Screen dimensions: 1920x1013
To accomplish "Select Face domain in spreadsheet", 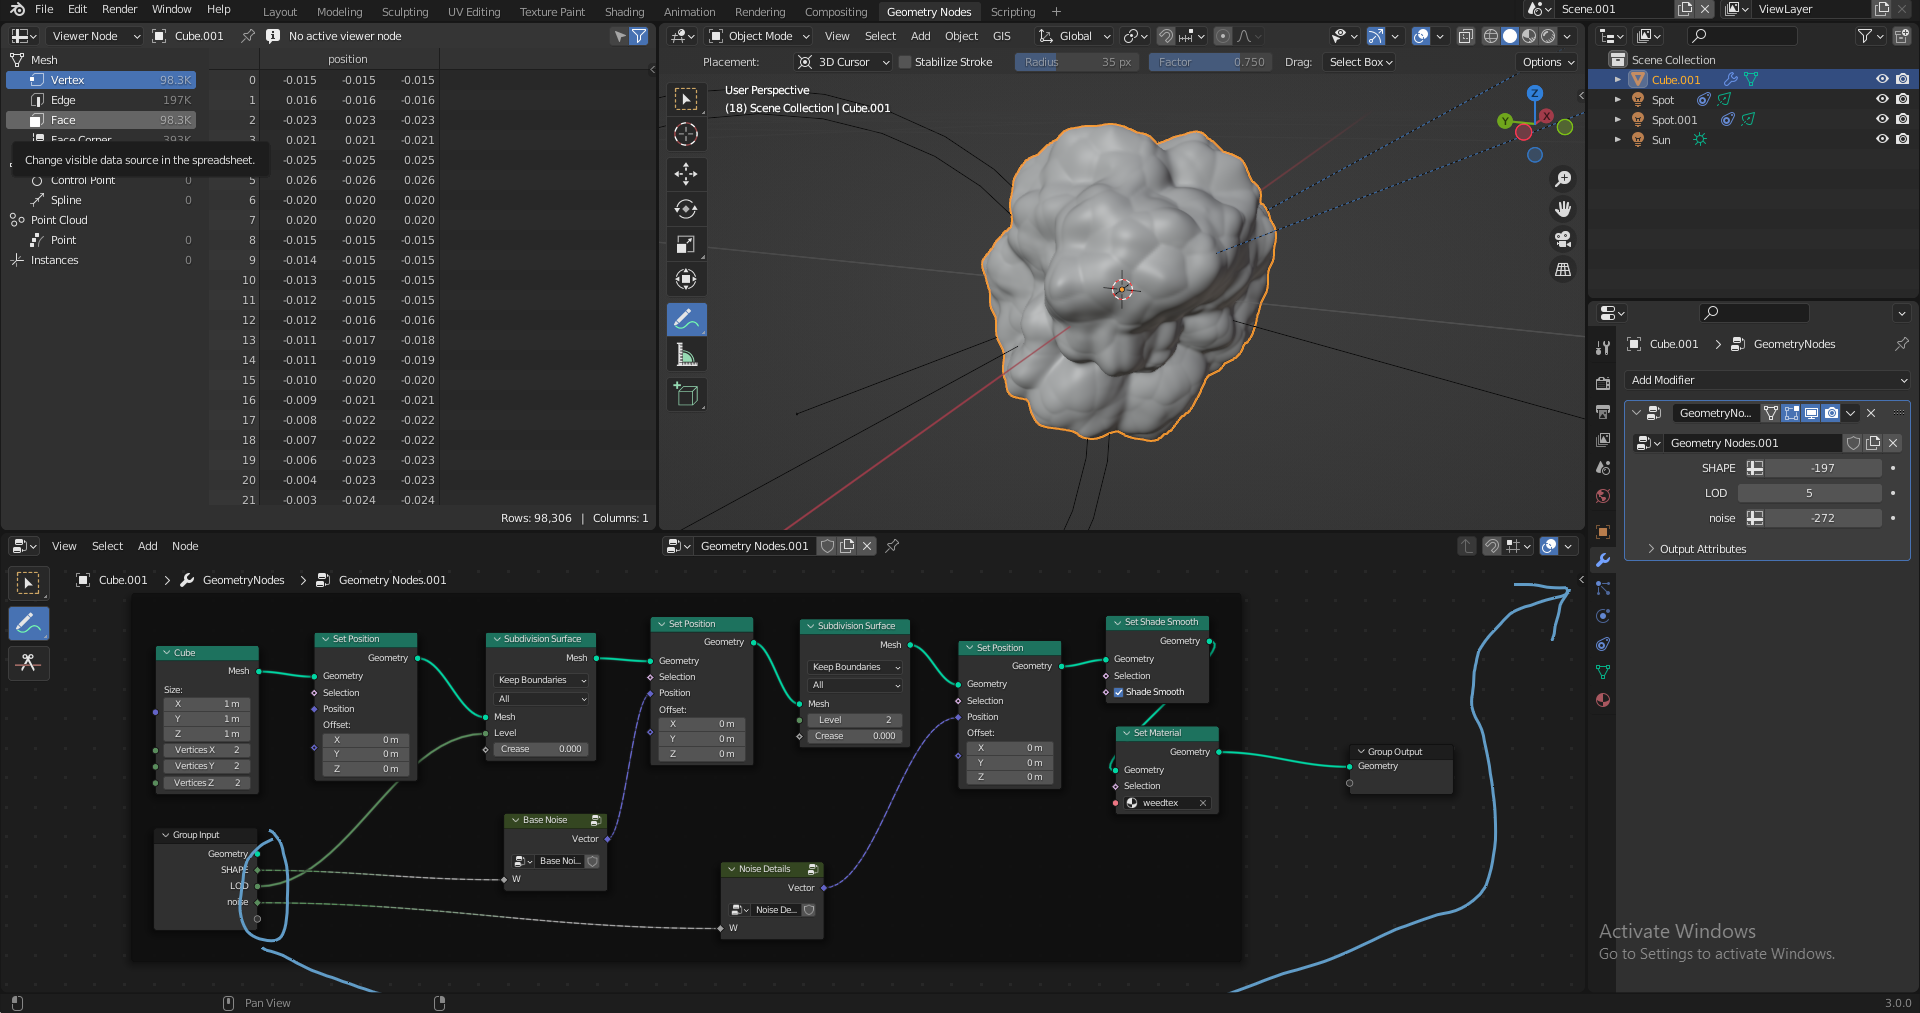I will tap(101, 120).
